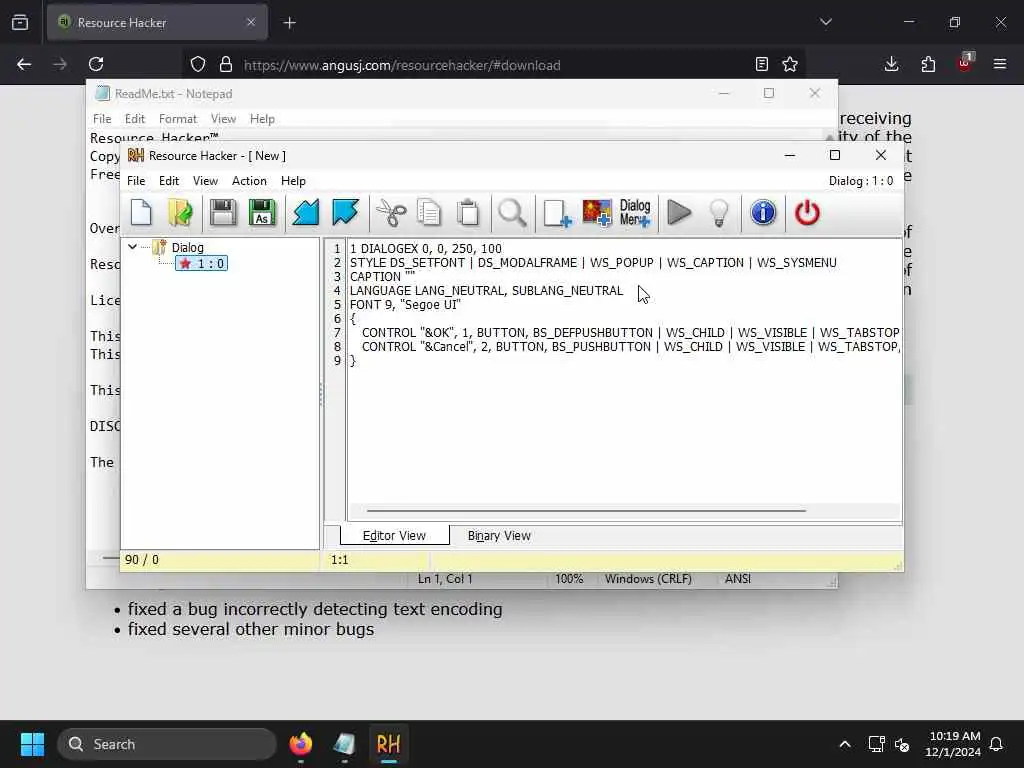Open a file using the folder toolbar icon
This screenshot has height=768, width=1024.
pyautogui.click(x=180, y=213)
